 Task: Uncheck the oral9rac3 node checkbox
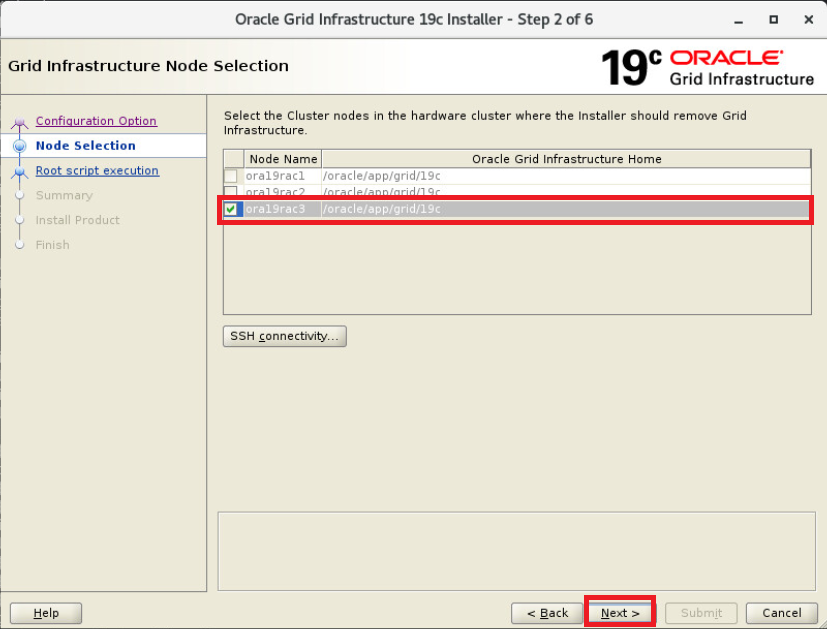point(230,209)
